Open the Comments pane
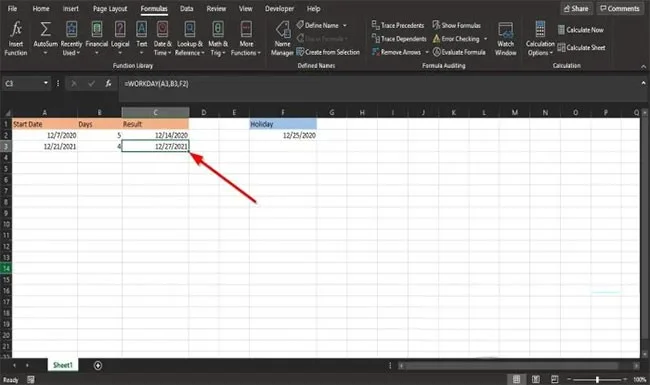Image resolution: width=650 pixels, height=385 pixels. 620,8
